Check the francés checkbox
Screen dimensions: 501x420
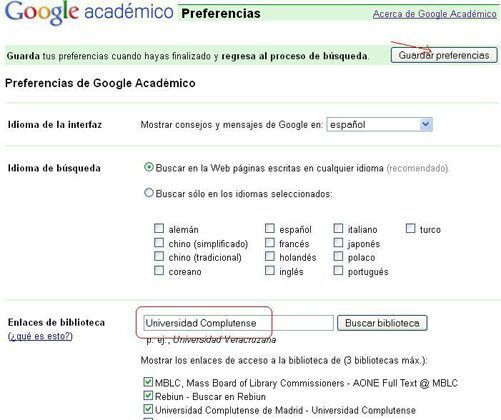270,242
